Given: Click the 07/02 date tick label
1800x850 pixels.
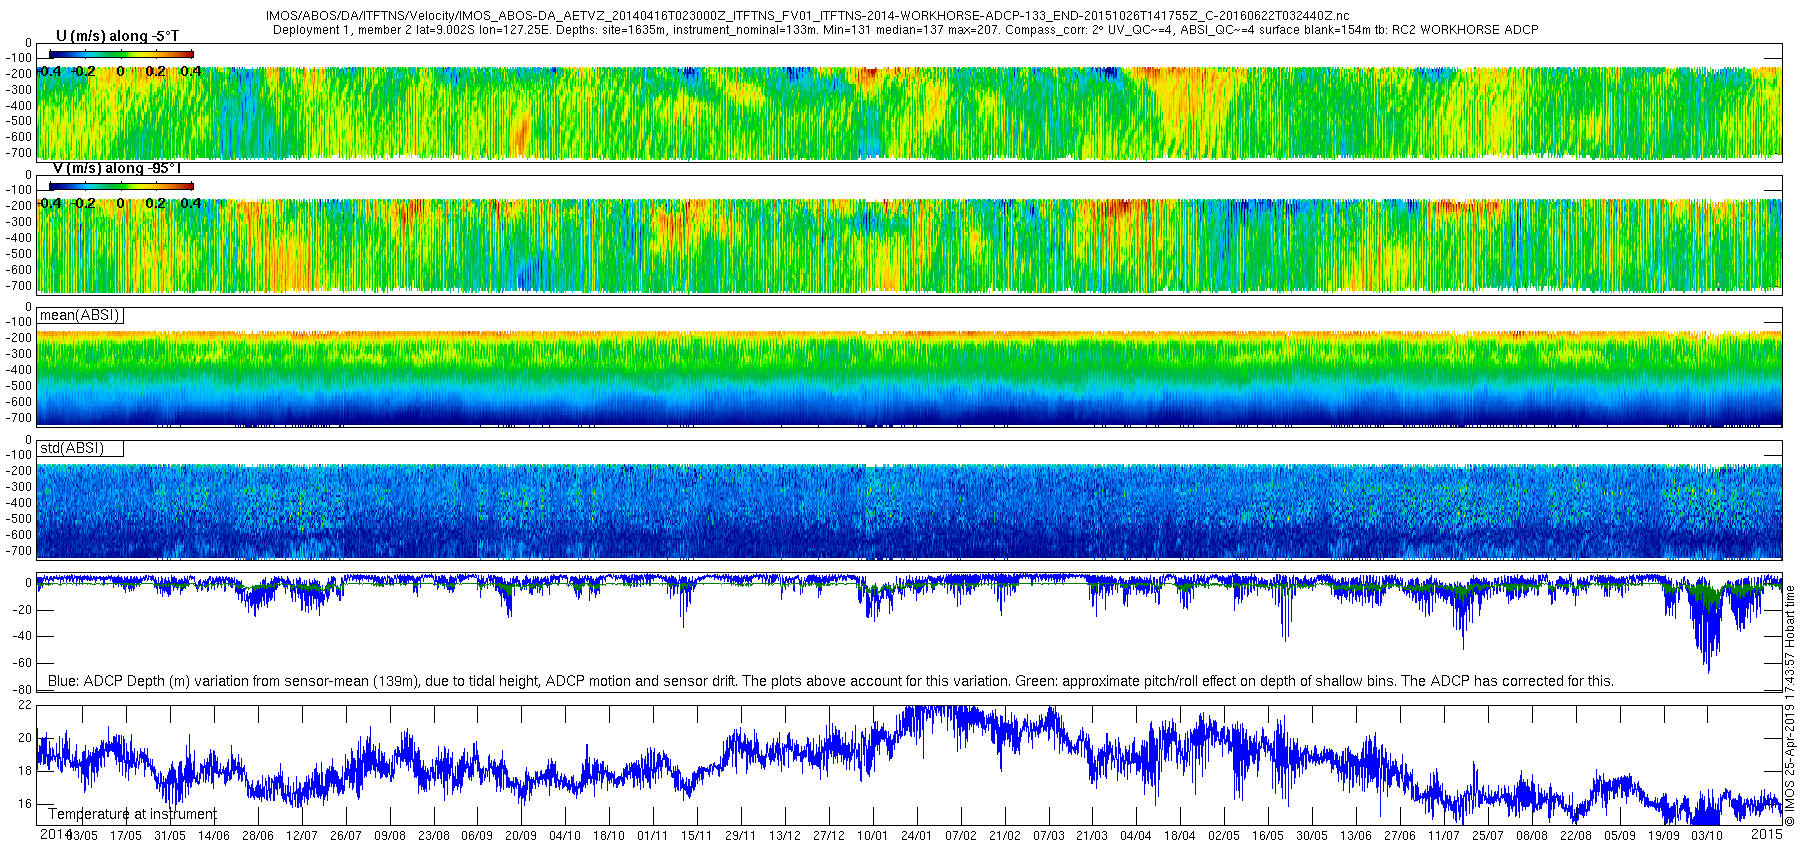Looking at the screenshot, I should tap(961, 836).
